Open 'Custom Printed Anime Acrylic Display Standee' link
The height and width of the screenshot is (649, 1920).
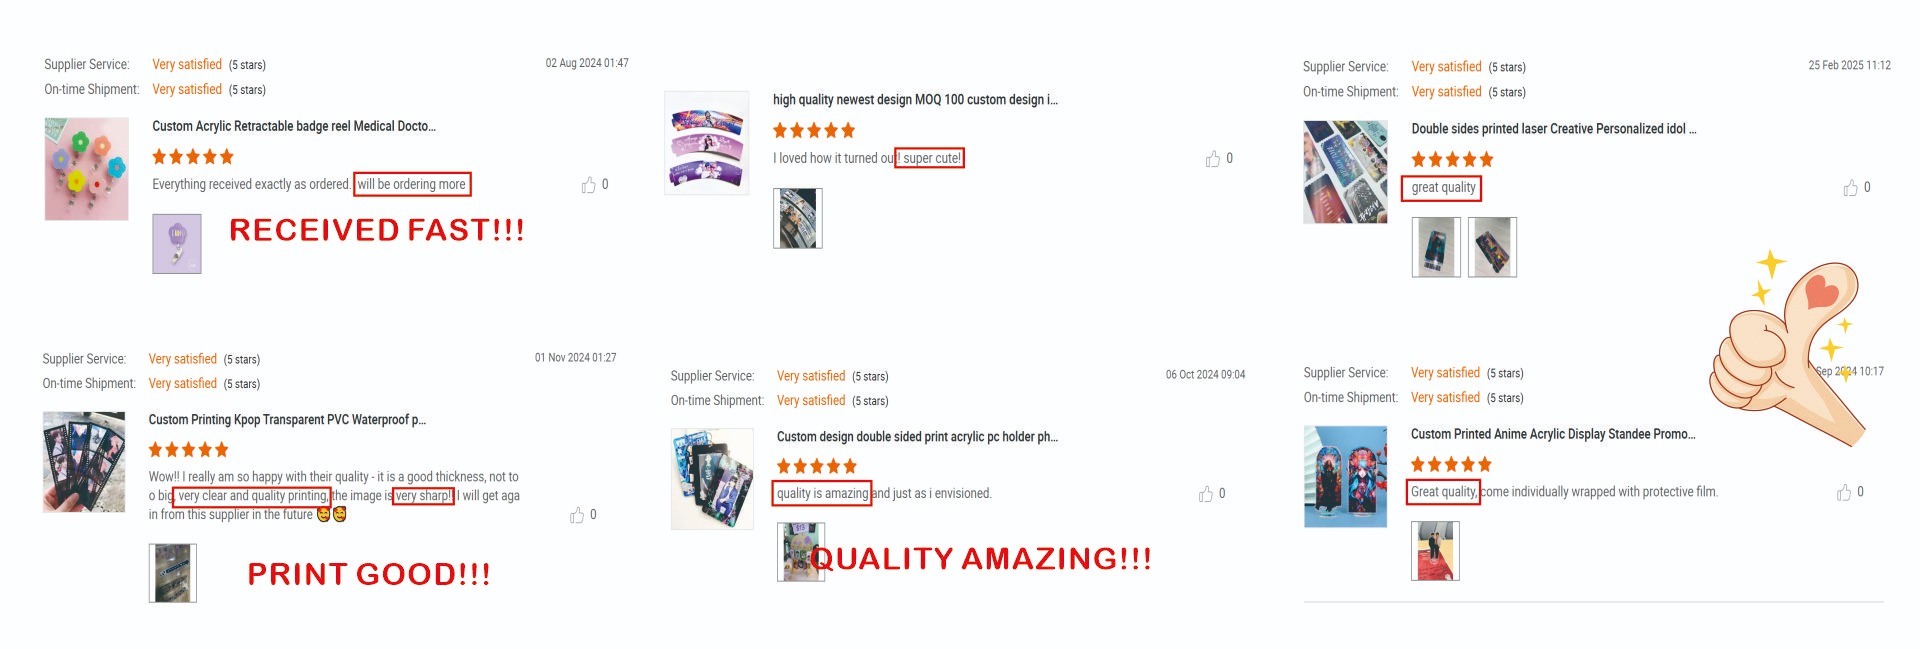[1553, 434]
